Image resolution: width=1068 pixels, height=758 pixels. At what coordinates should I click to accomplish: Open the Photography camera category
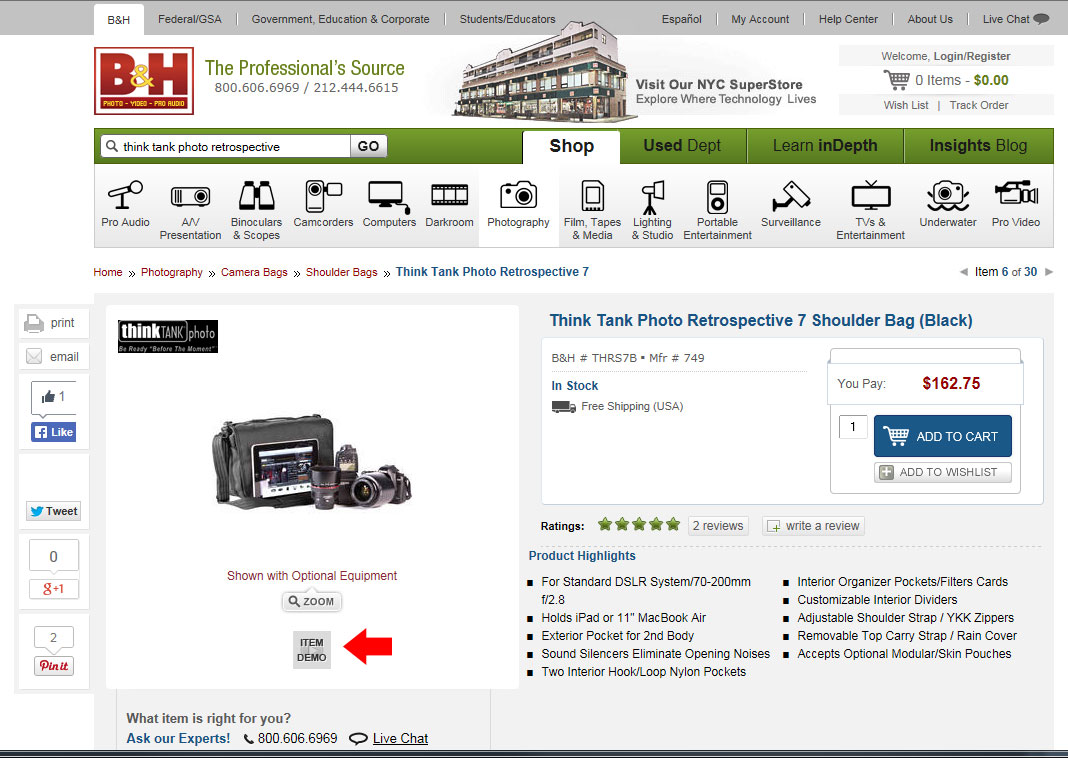click(x=518, y=204)
